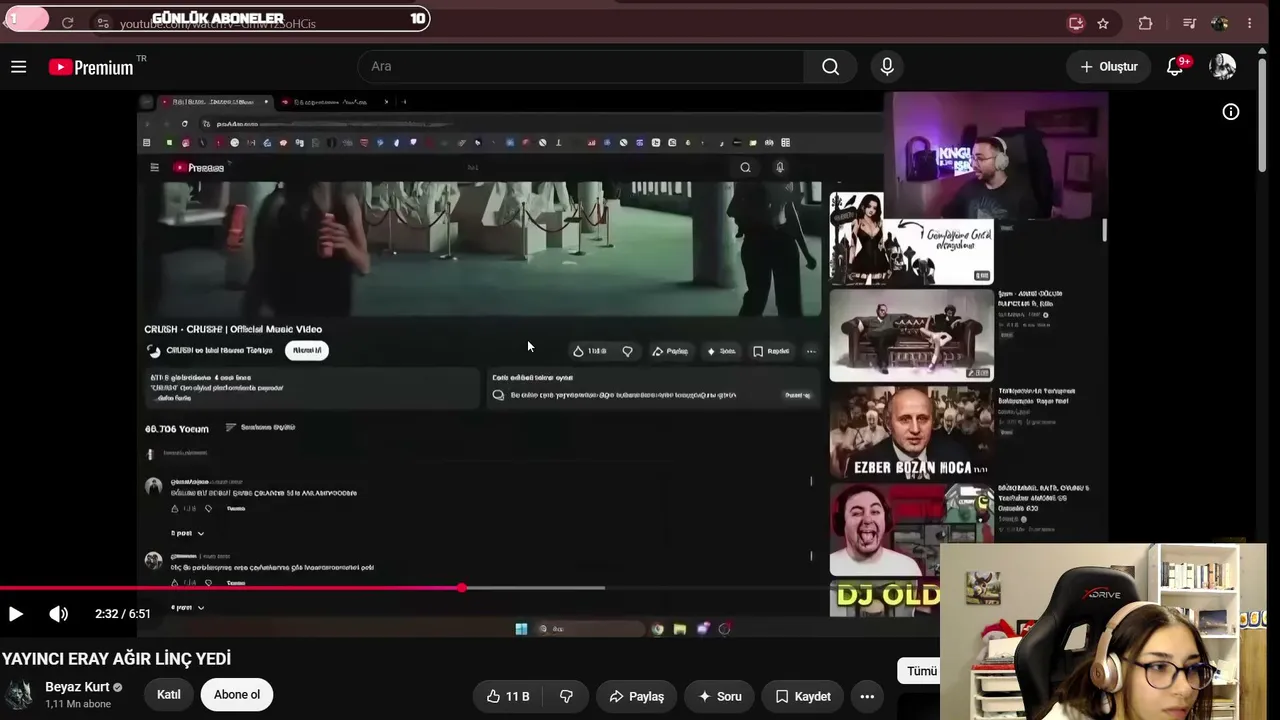Click the CRUSH Official Music Video title in the video
The height and width of the screenshot is (720, 1280).
[233, 329]
